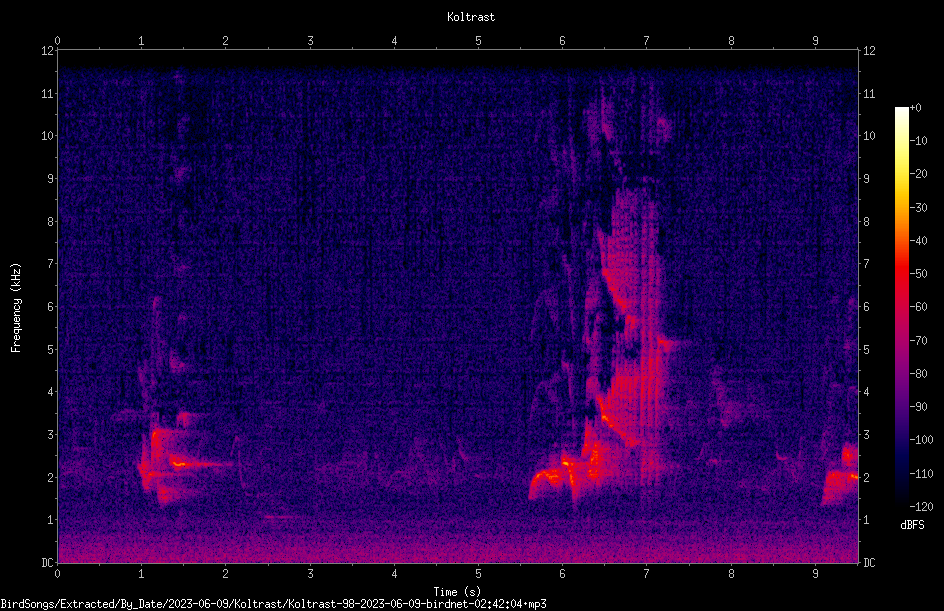Click the -60 value on the dBFS scale
The width and height of the screenshot is (944, 611).
pyautogui.click(x=919, y=307)
